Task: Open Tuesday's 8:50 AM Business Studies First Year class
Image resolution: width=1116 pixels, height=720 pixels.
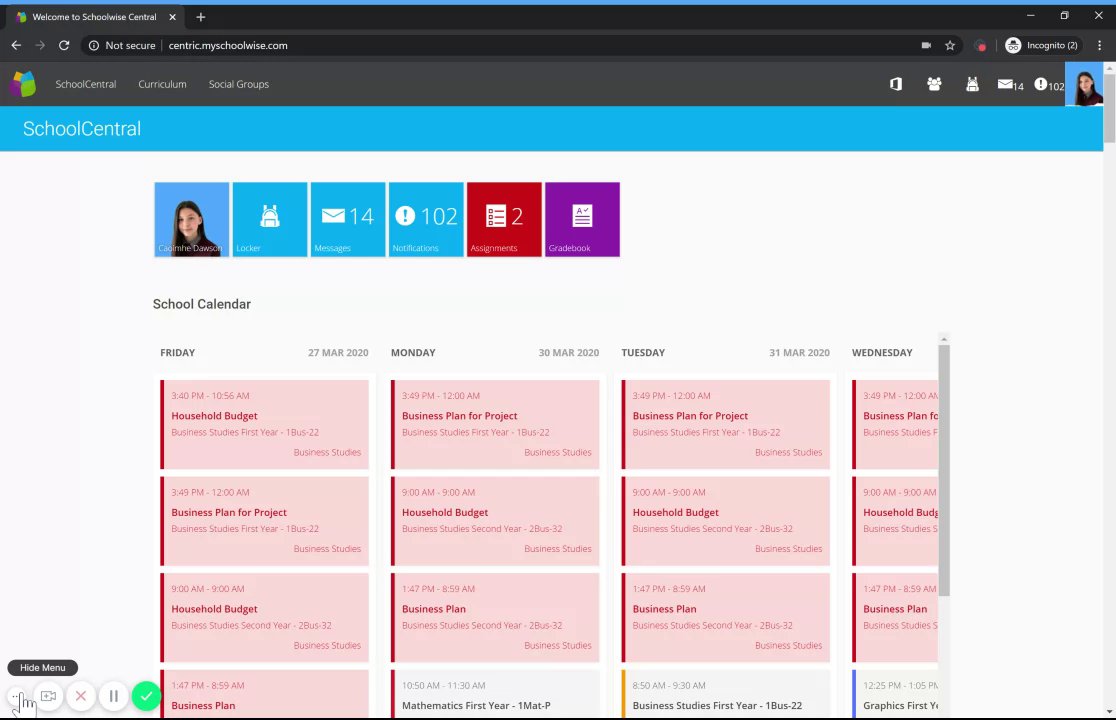Action: point(726,694)
